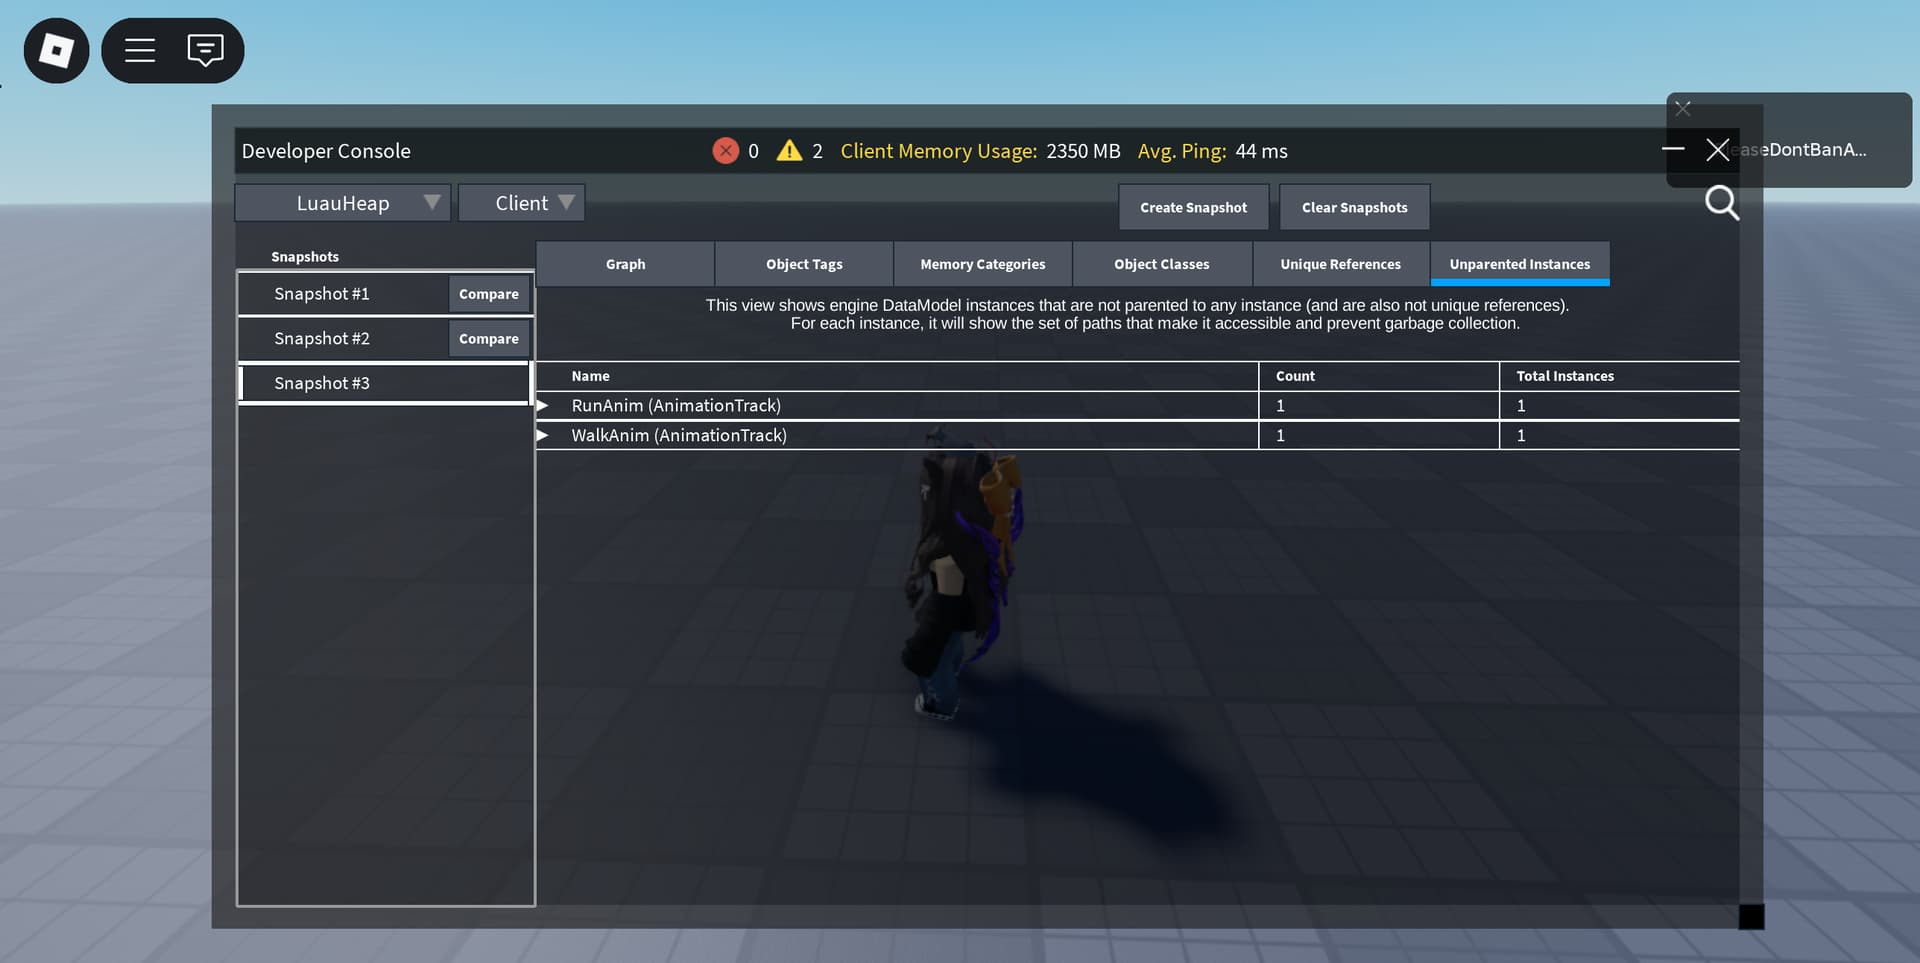Select Snapshot #3 in the snapshots list
Screen dimensions: 1920x963
[322, 382]
